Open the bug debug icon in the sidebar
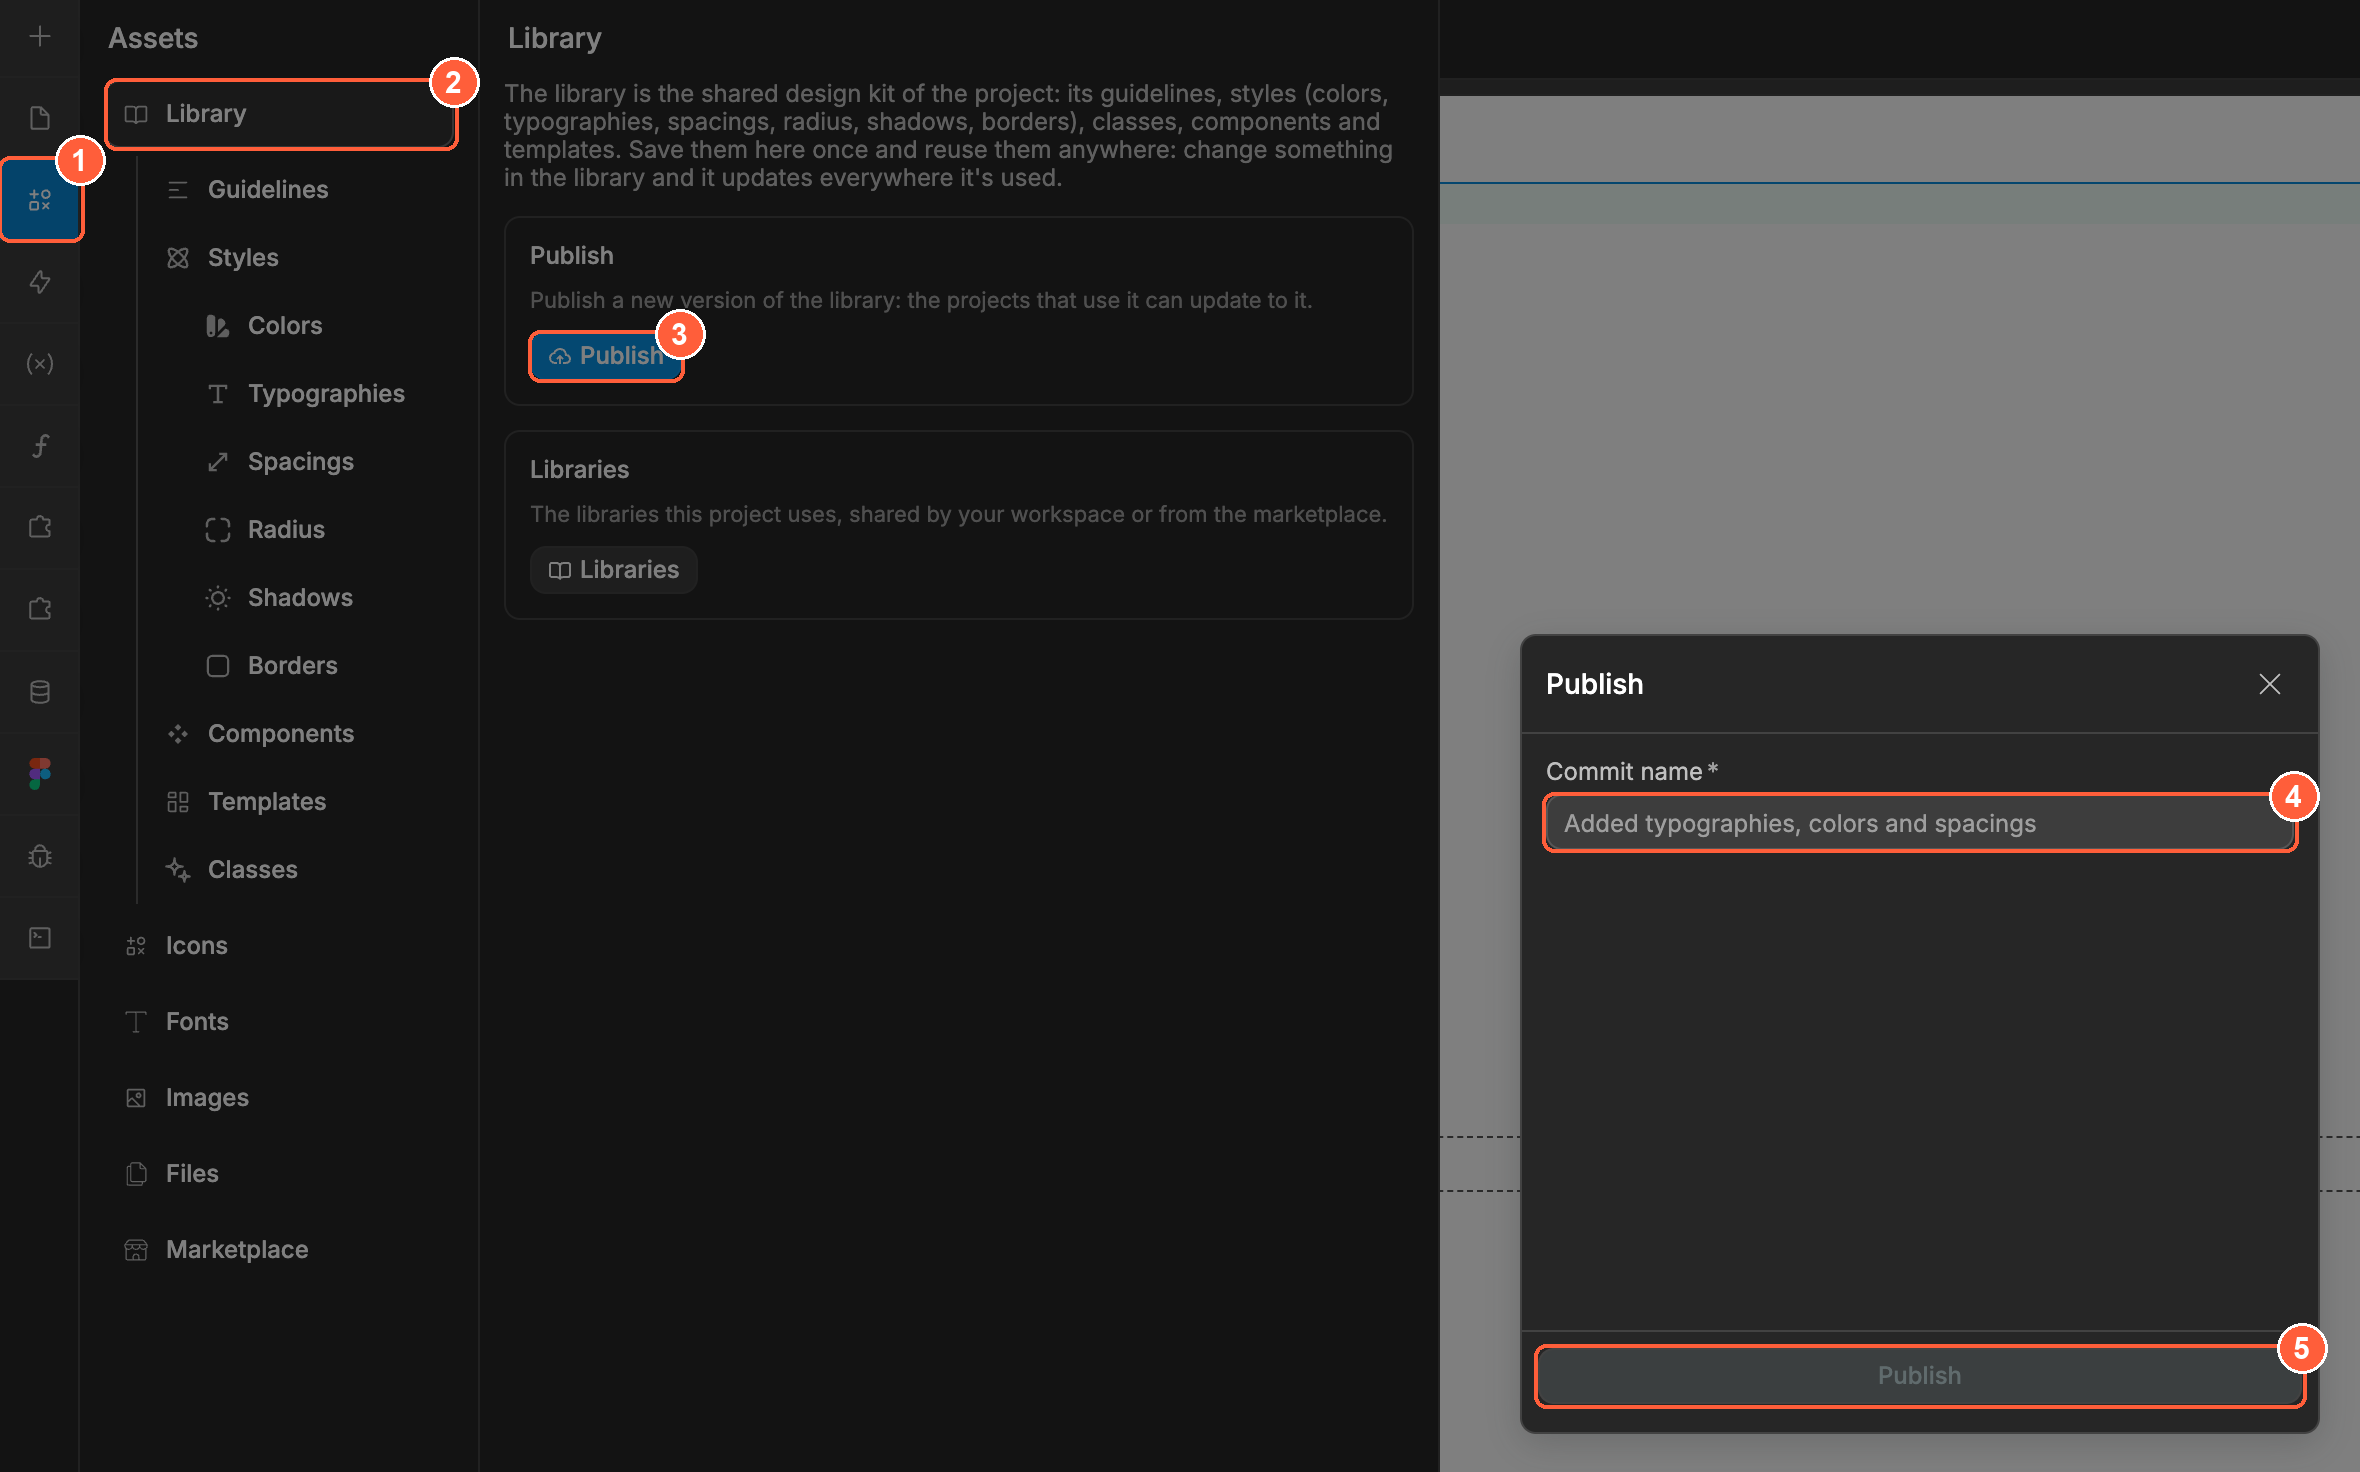 click(40, 856)
